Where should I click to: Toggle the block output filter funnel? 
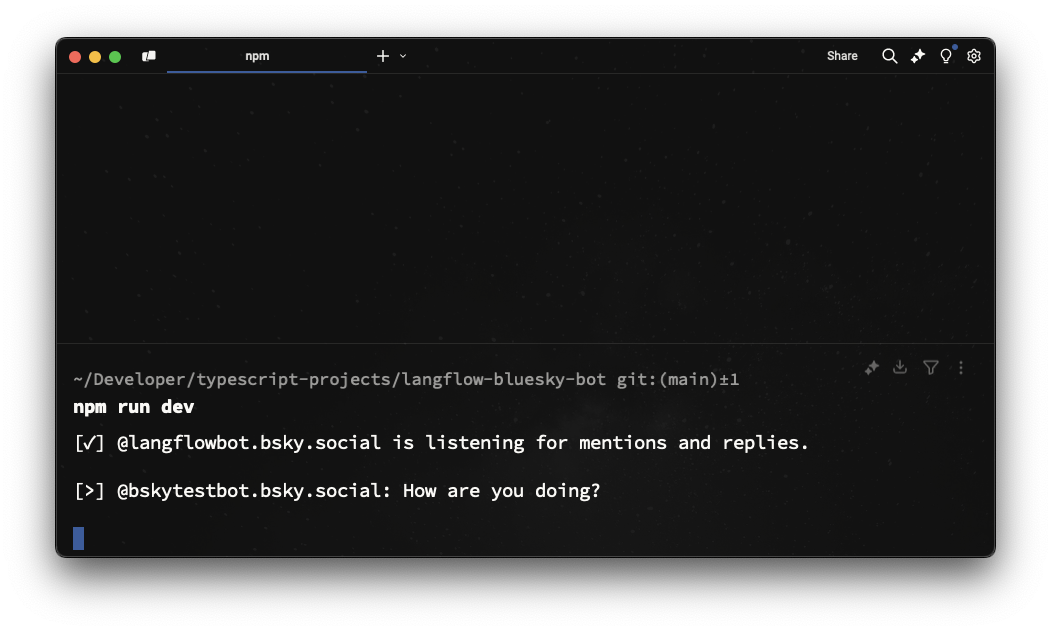[931, 368]
